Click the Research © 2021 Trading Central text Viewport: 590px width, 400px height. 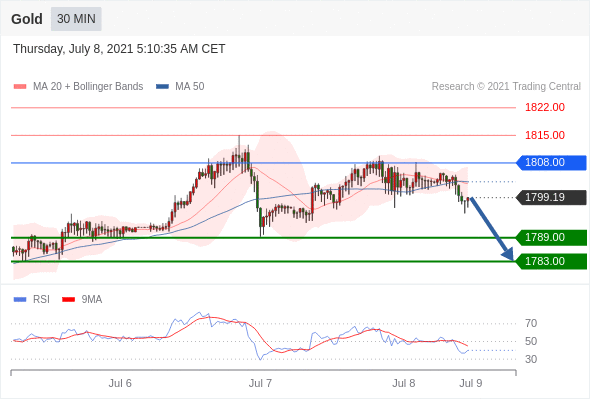pos(506,87)
